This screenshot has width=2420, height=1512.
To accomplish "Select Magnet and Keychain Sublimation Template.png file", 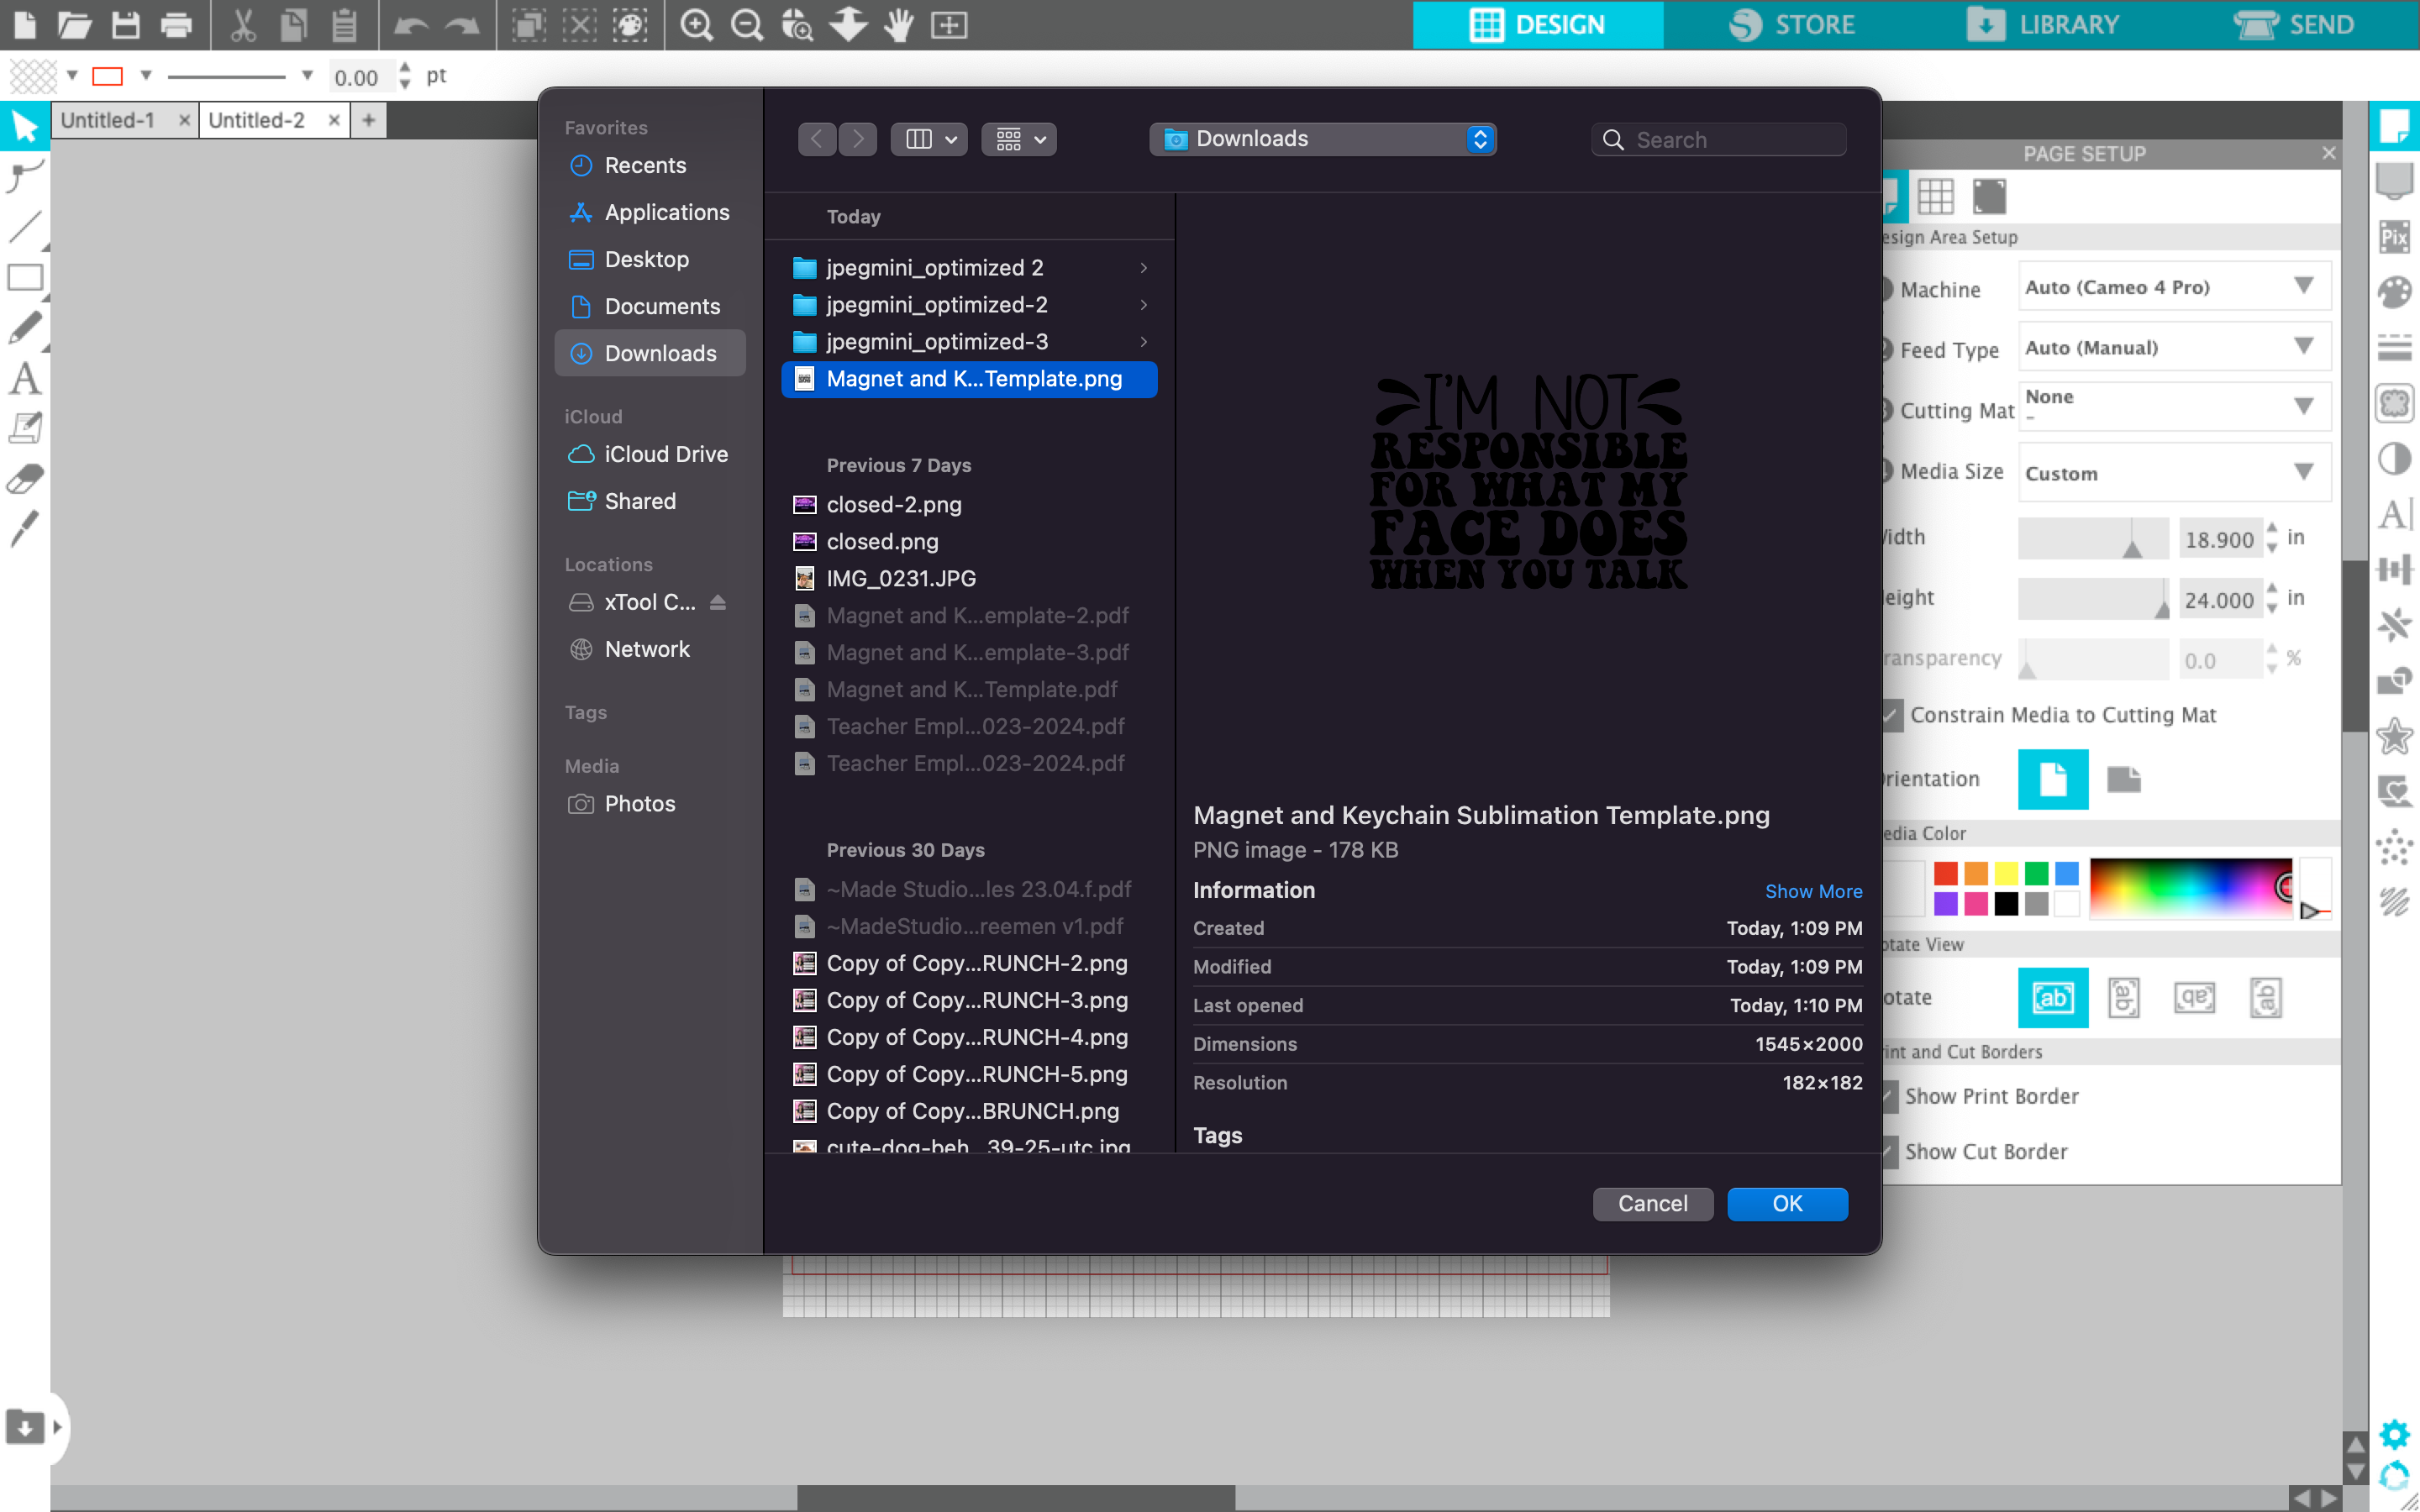I will click(971, 378).
